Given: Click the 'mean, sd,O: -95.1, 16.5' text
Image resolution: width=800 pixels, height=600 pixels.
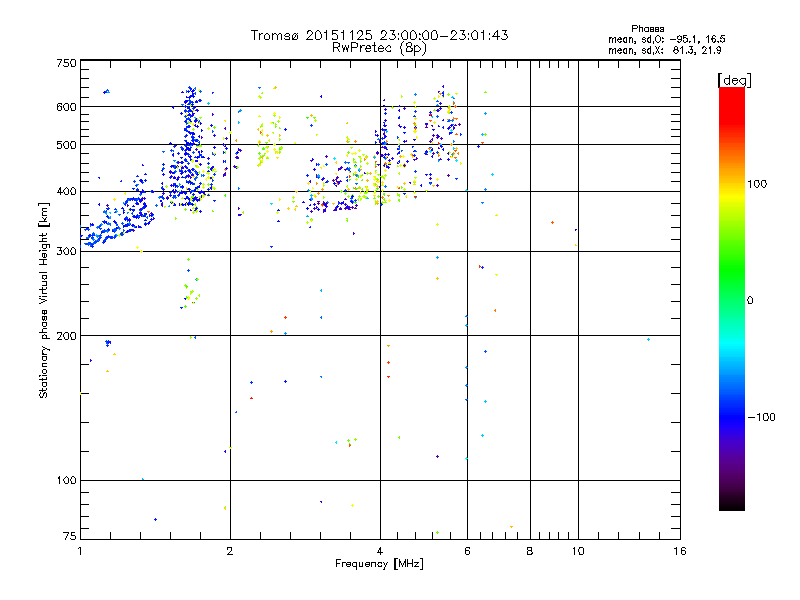Looking at the screenshot, I should [666, 40].
